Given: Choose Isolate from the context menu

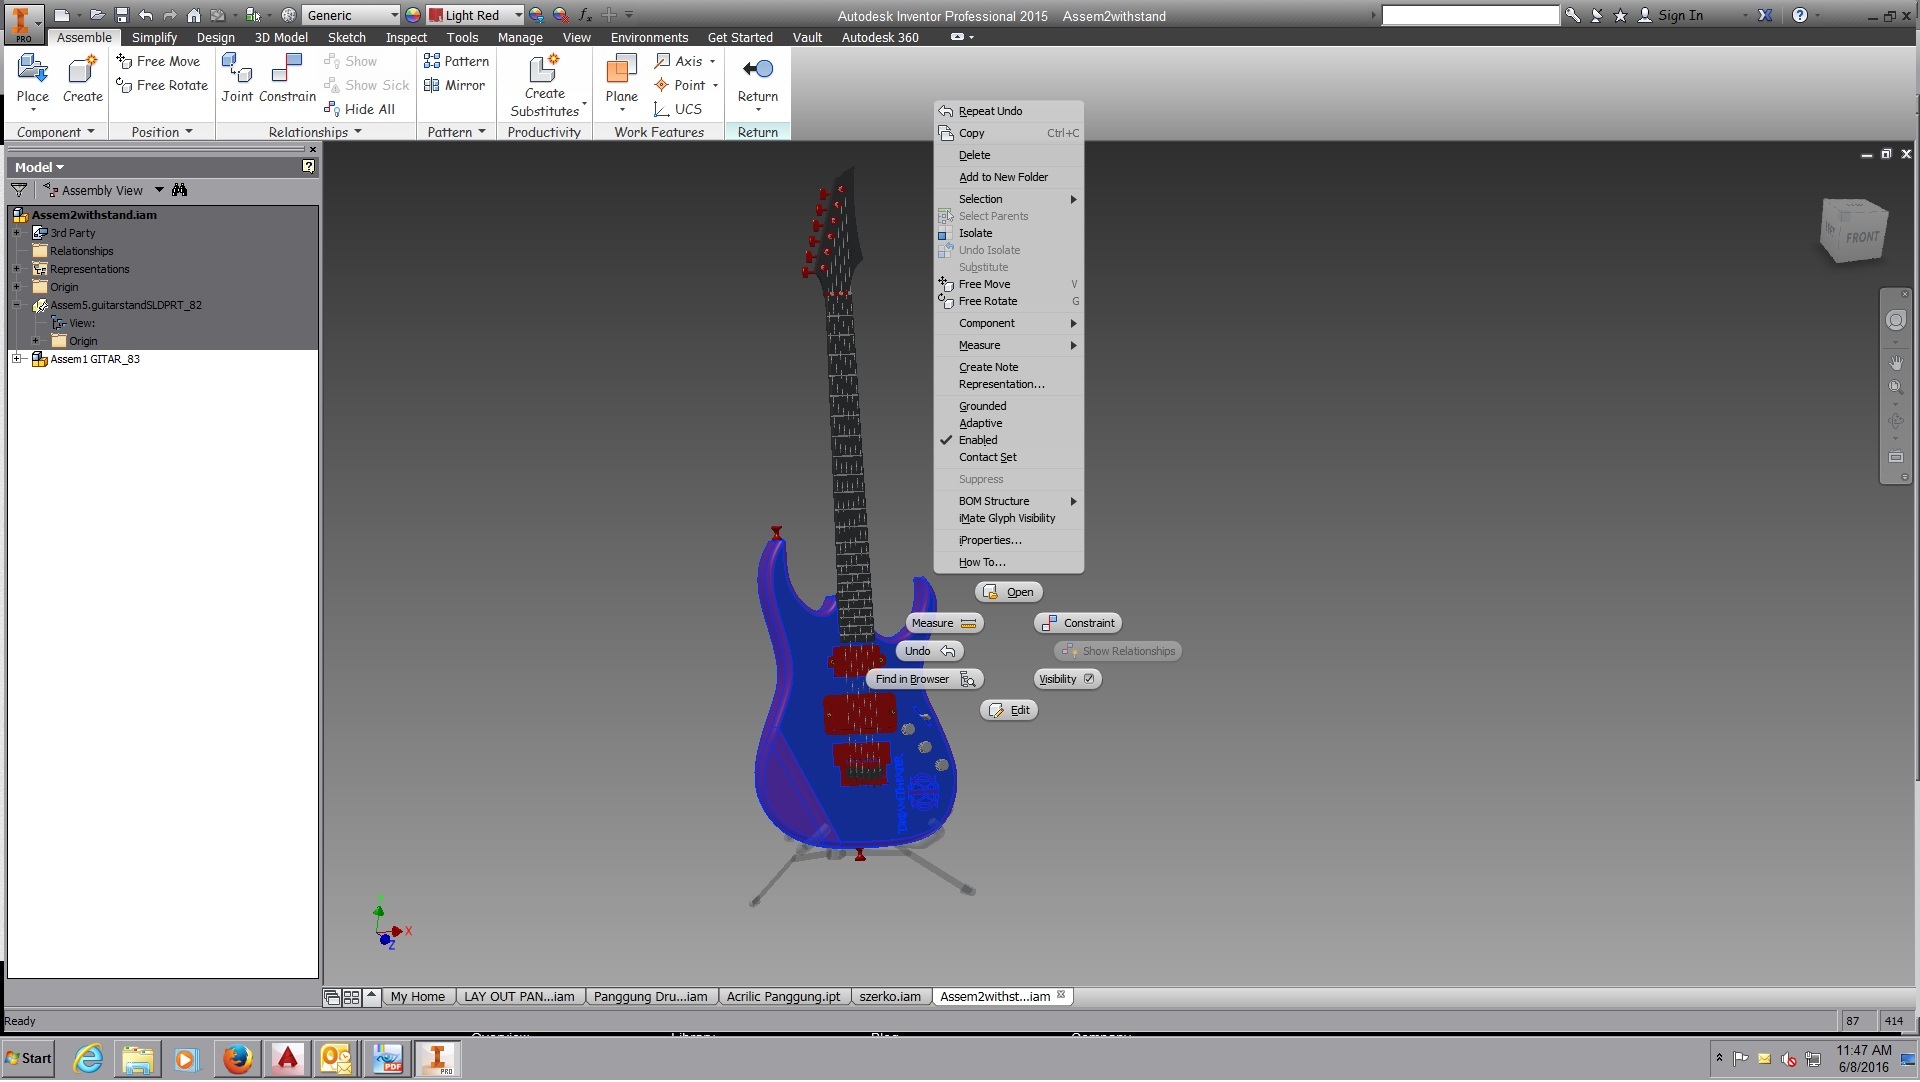Looking at the screenshot, I should click(975, 234).
